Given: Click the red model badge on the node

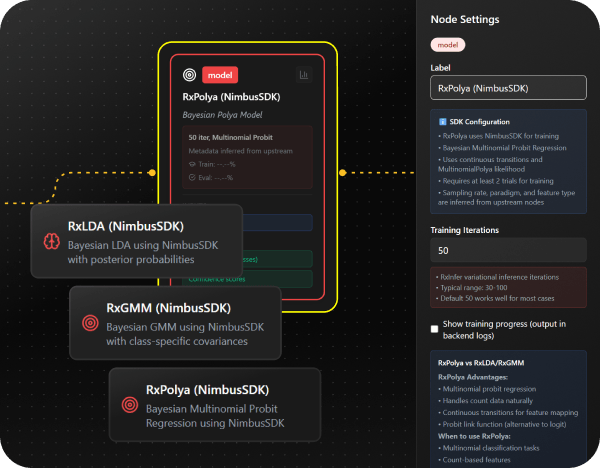Looking at the screenshot, I should coord(219,74).
